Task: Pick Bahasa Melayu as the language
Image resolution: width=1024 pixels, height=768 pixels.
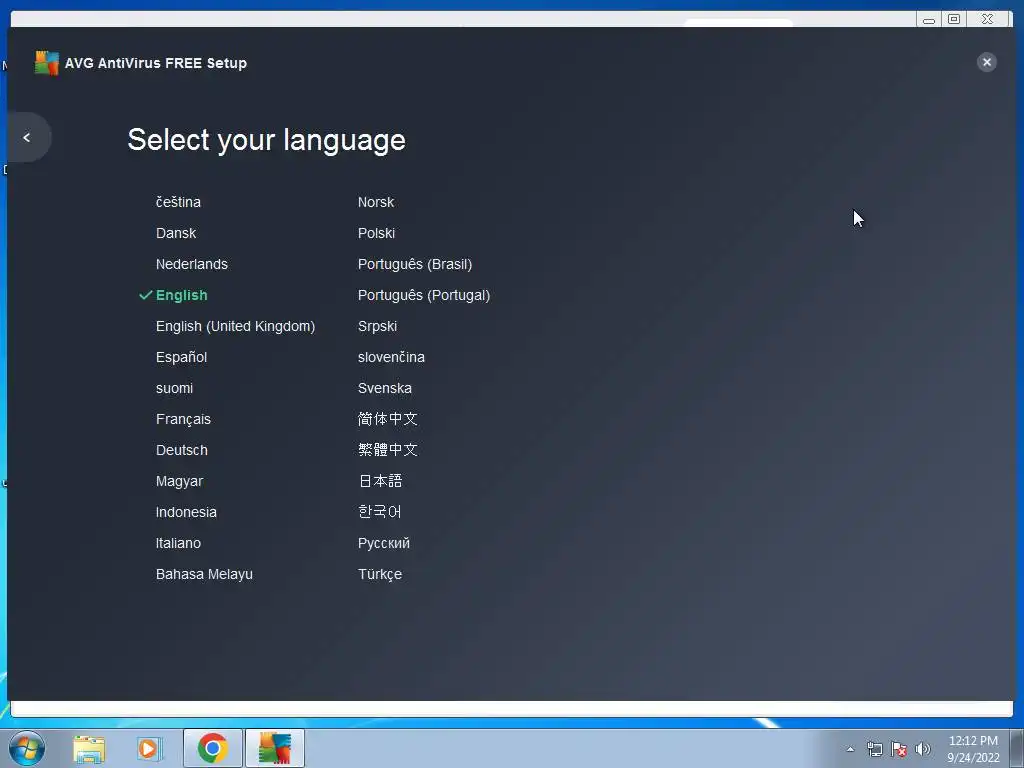Action: click(204, 575)
